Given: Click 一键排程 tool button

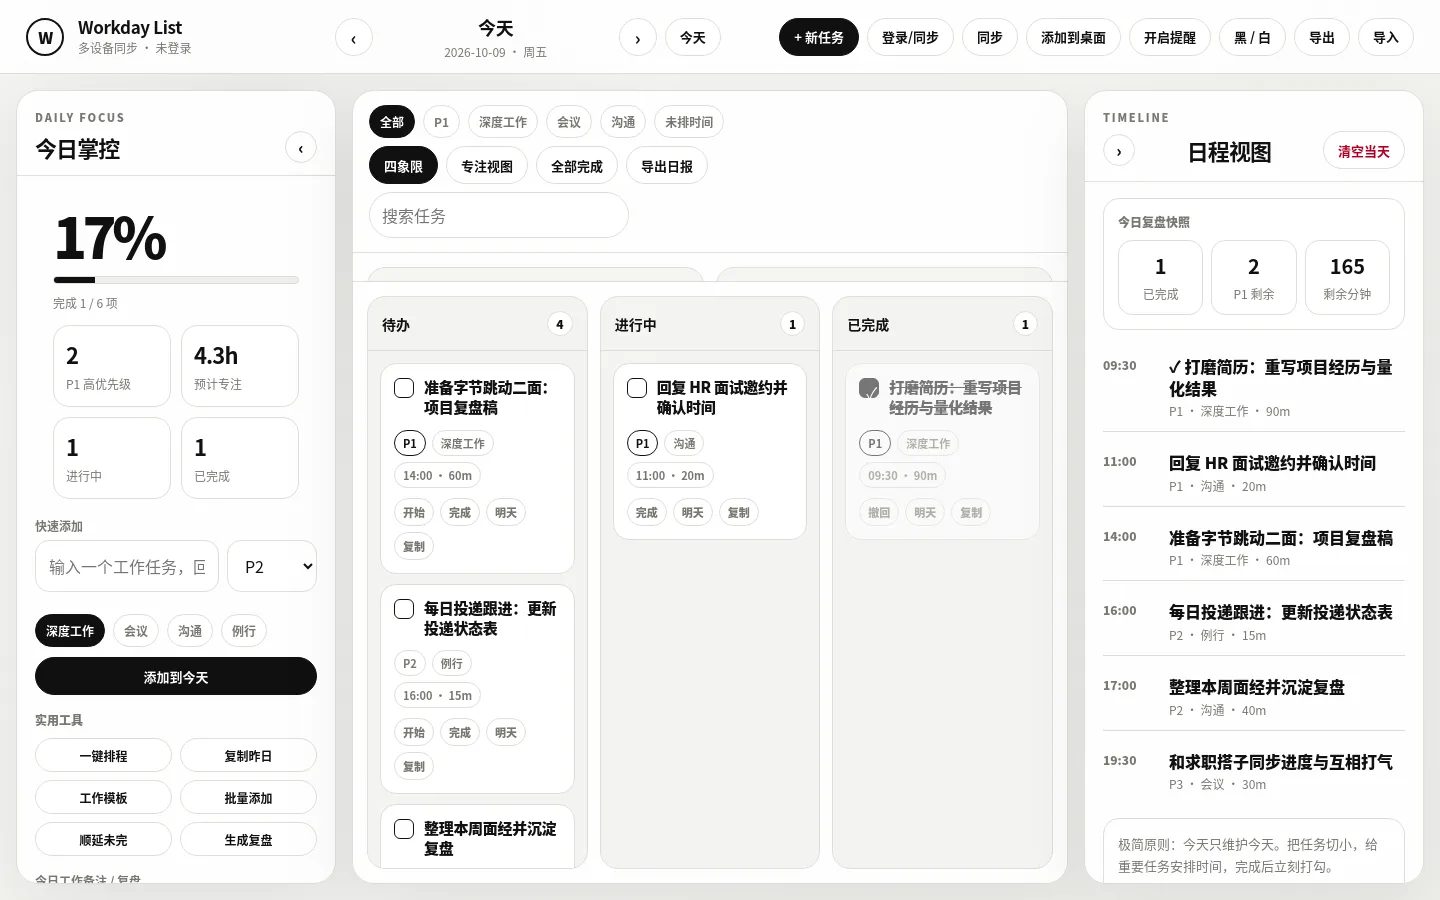Looking at the screenshot, I should (103, 756).
